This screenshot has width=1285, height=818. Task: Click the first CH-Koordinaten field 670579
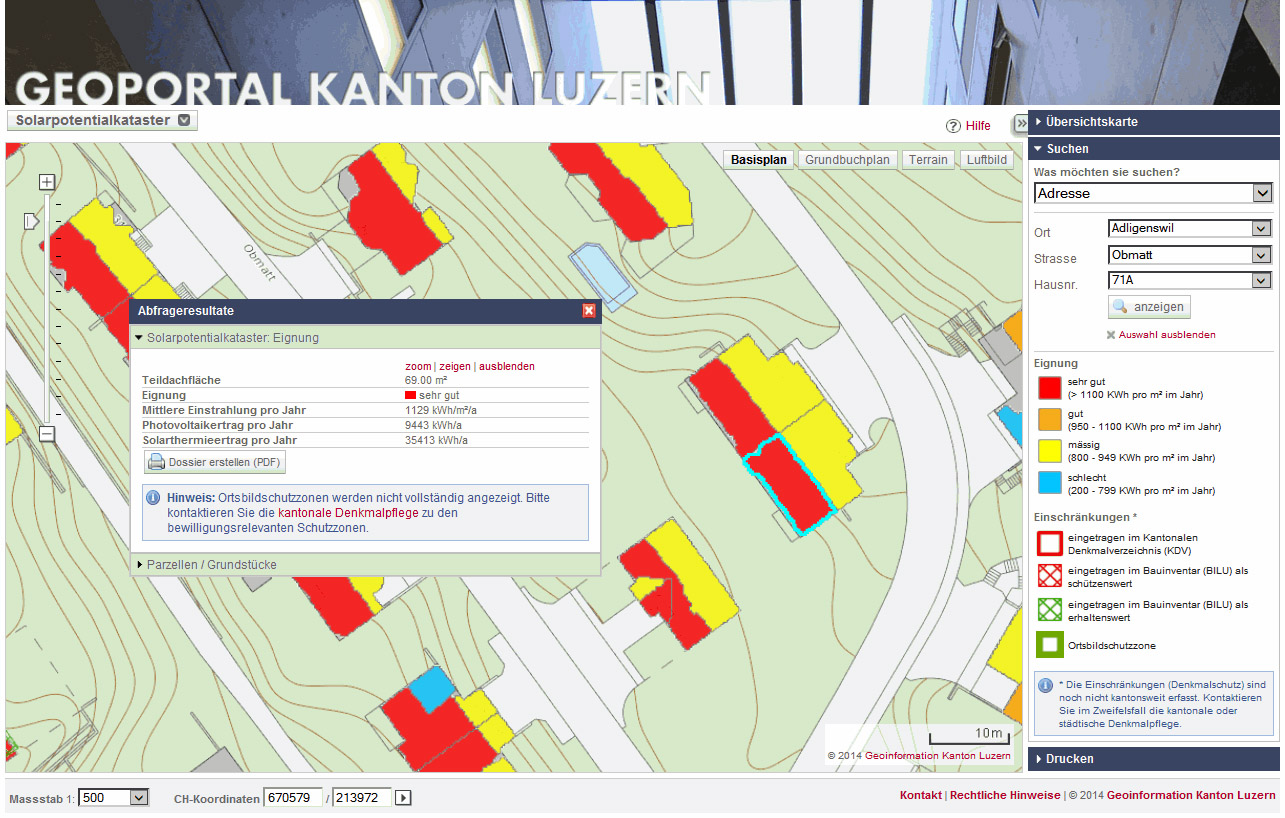(292, 797)
